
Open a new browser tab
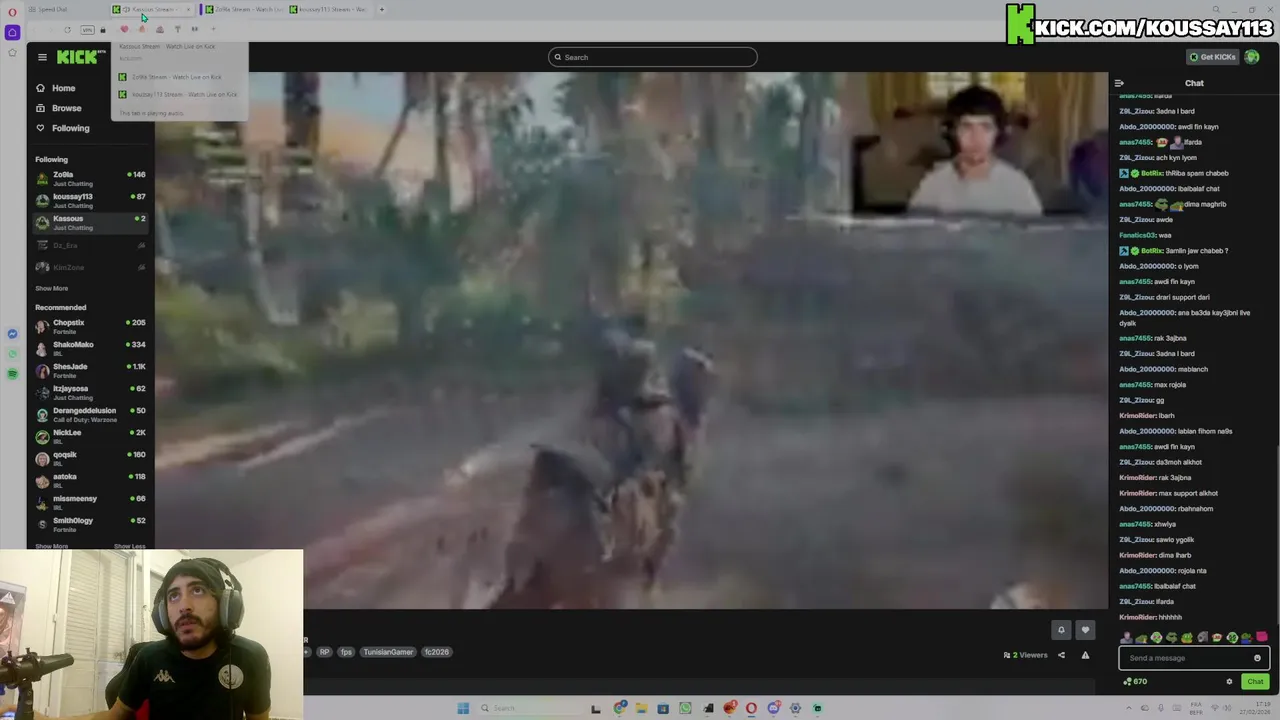point(381,9)
